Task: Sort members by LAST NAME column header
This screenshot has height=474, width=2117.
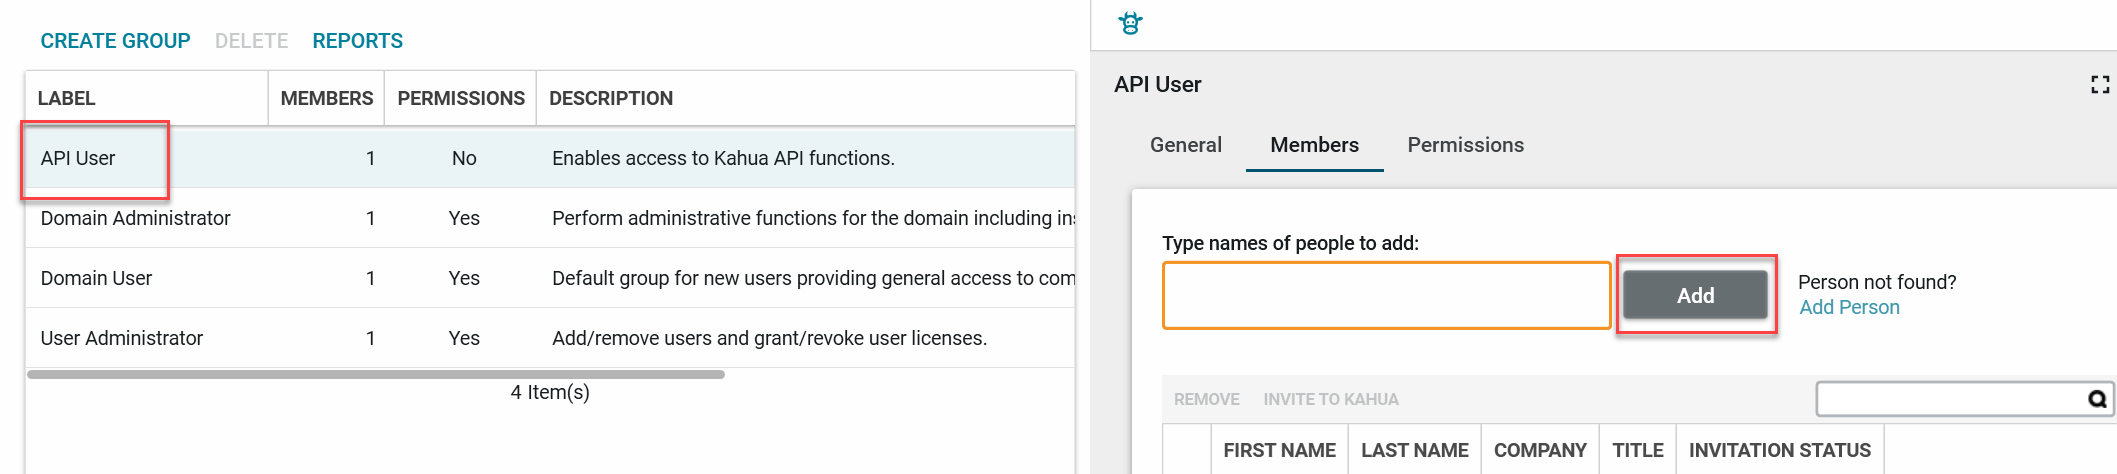Action: pos(1414,450)
